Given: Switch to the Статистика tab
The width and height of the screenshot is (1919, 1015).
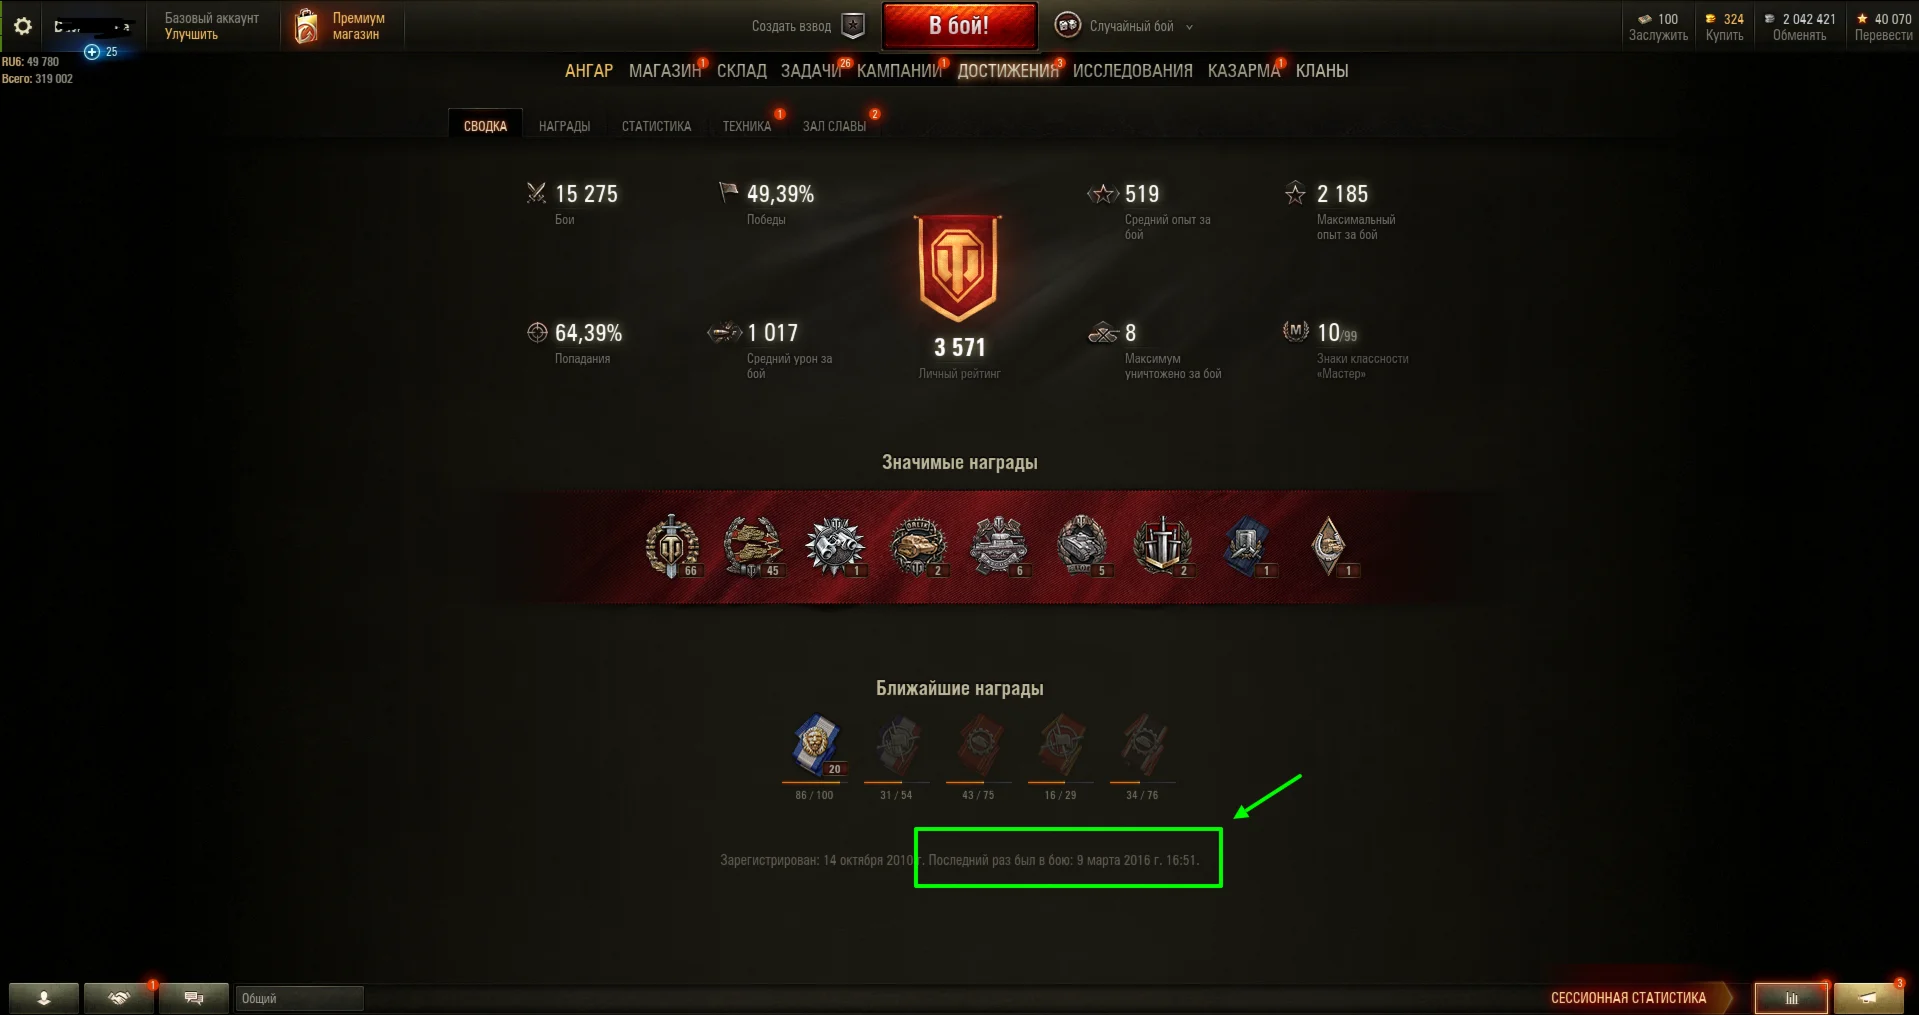Looking at the screenshot, I should pyautogui.click(x=656, y=126).
